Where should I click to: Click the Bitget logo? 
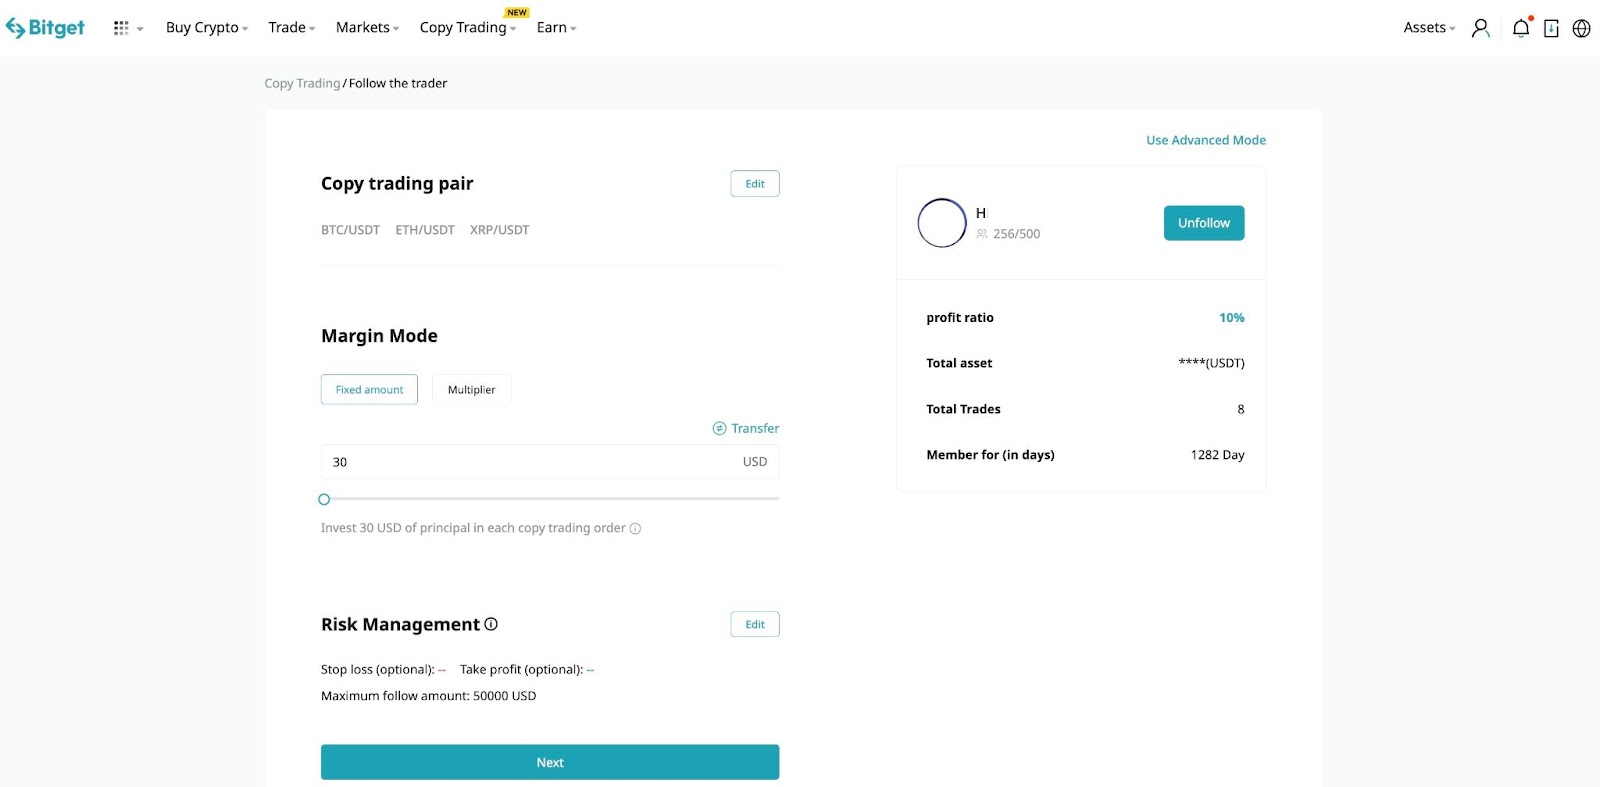pos(45,28)
